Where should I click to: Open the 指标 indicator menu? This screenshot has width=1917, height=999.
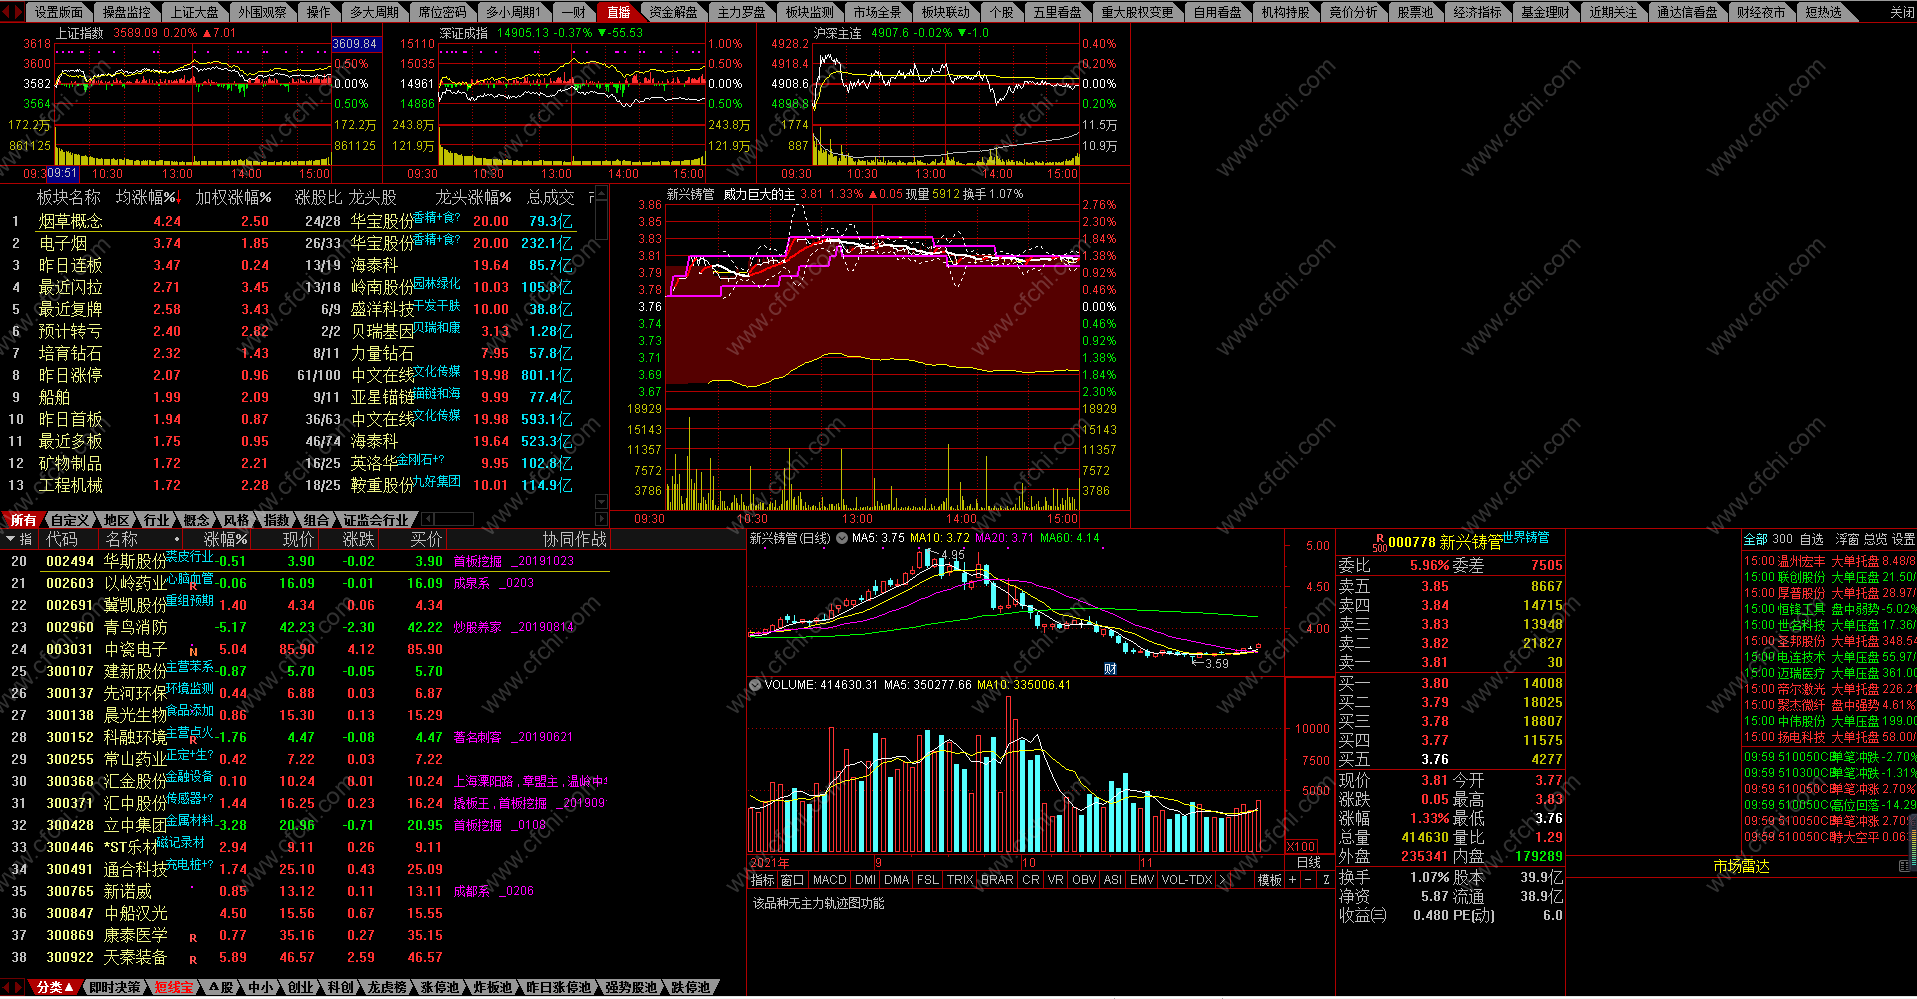(x=762, y=880)
